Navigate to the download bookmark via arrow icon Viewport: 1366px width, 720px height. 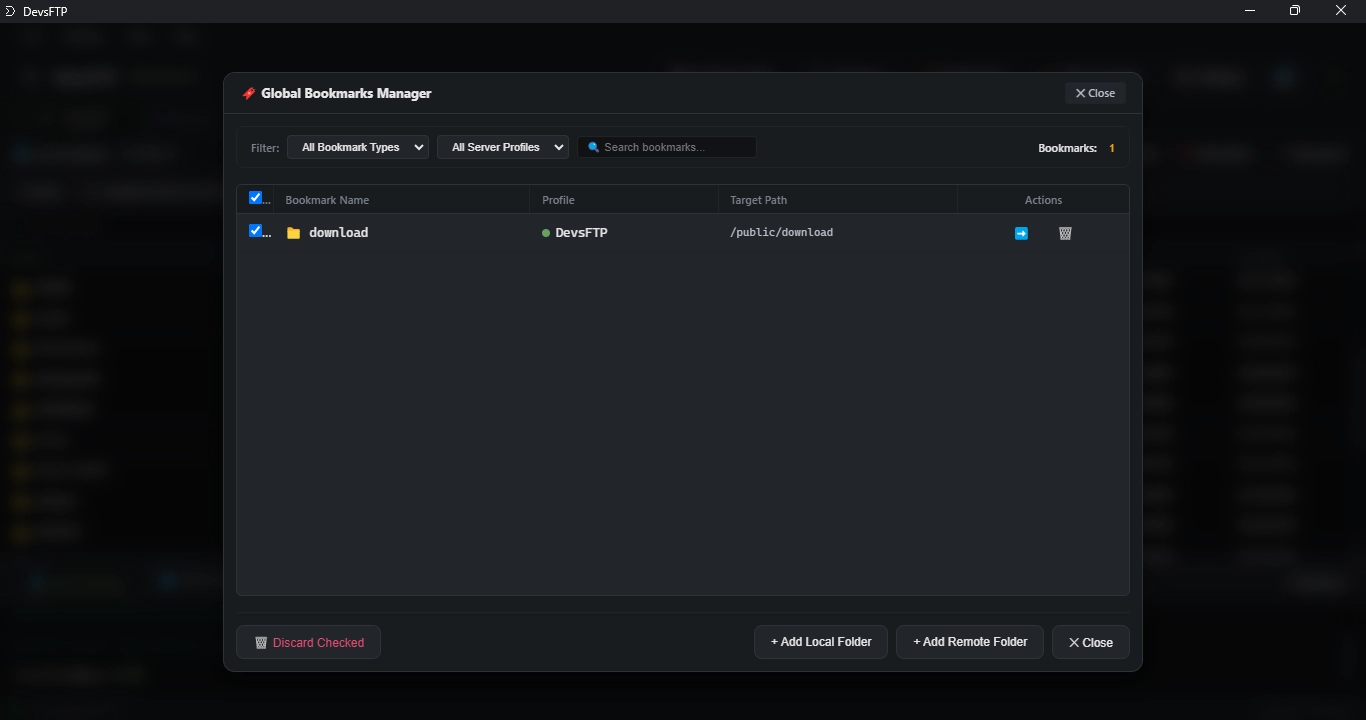pos(1021,233)
